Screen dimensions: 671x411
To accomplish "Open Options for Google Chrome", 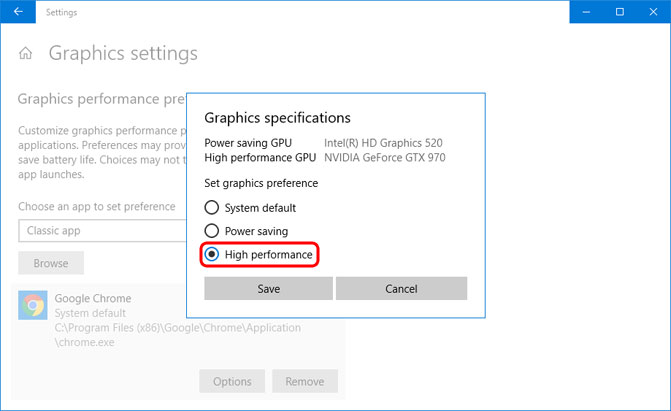I will click(232, 381).
